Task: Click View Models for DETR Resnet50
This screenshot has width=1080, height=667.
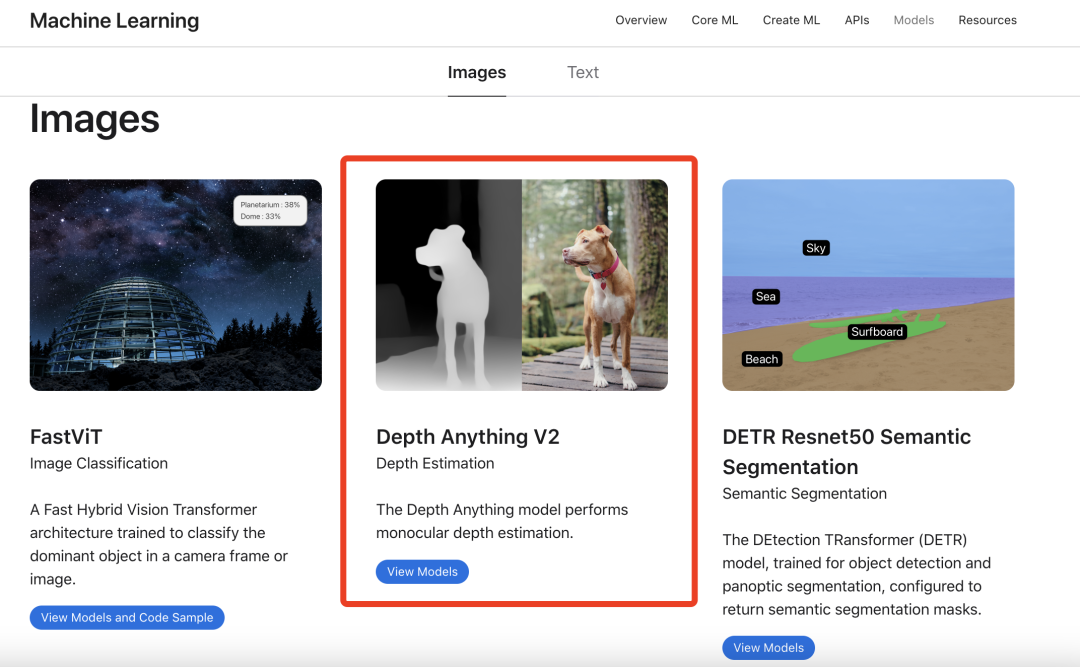Action: (x=768, y=647)
